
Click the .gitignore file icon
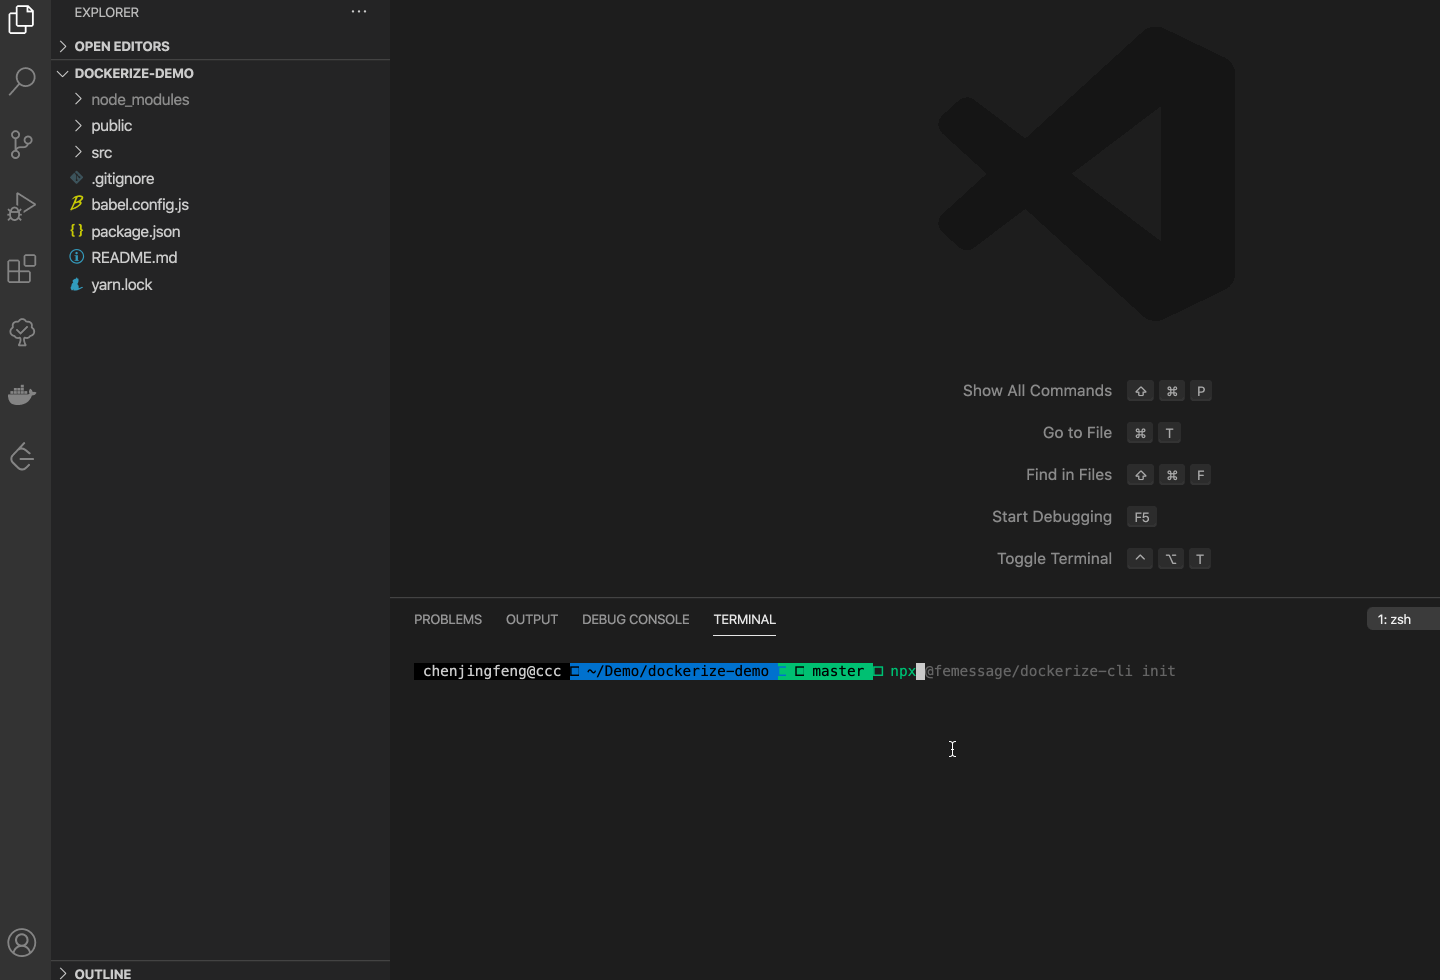point(76,178)
